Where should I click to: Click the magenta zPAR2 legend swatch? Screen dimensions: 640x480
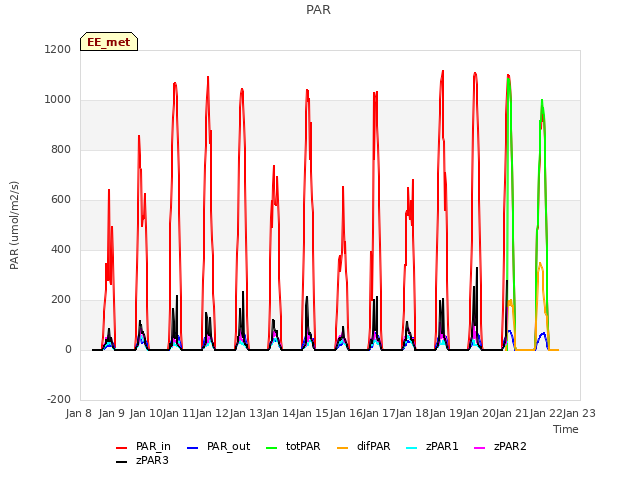[x=480, y=448]
